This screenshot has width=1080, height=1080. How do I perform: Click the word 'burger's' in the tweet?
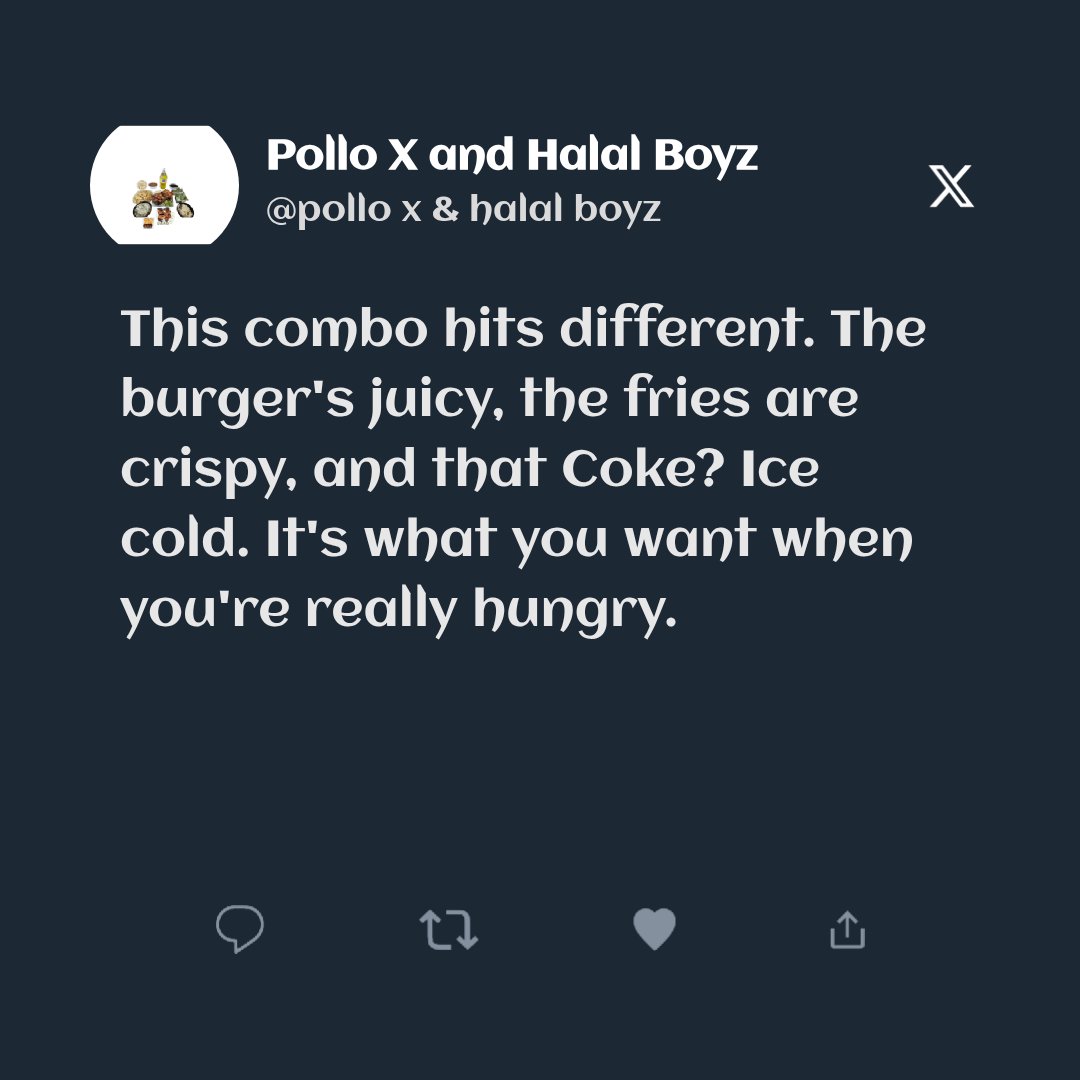(x=238, y=400)
